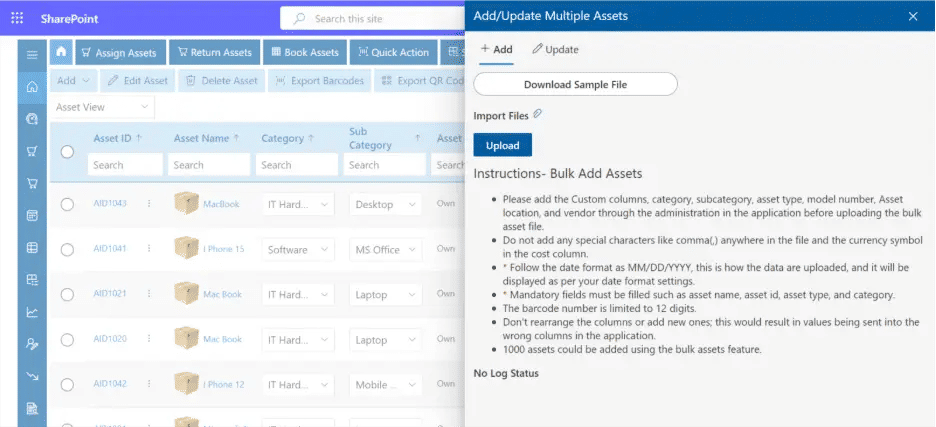The image size is (936, 427).
Task: Open the Software category dropdown
Action: [x=298, y=250]
